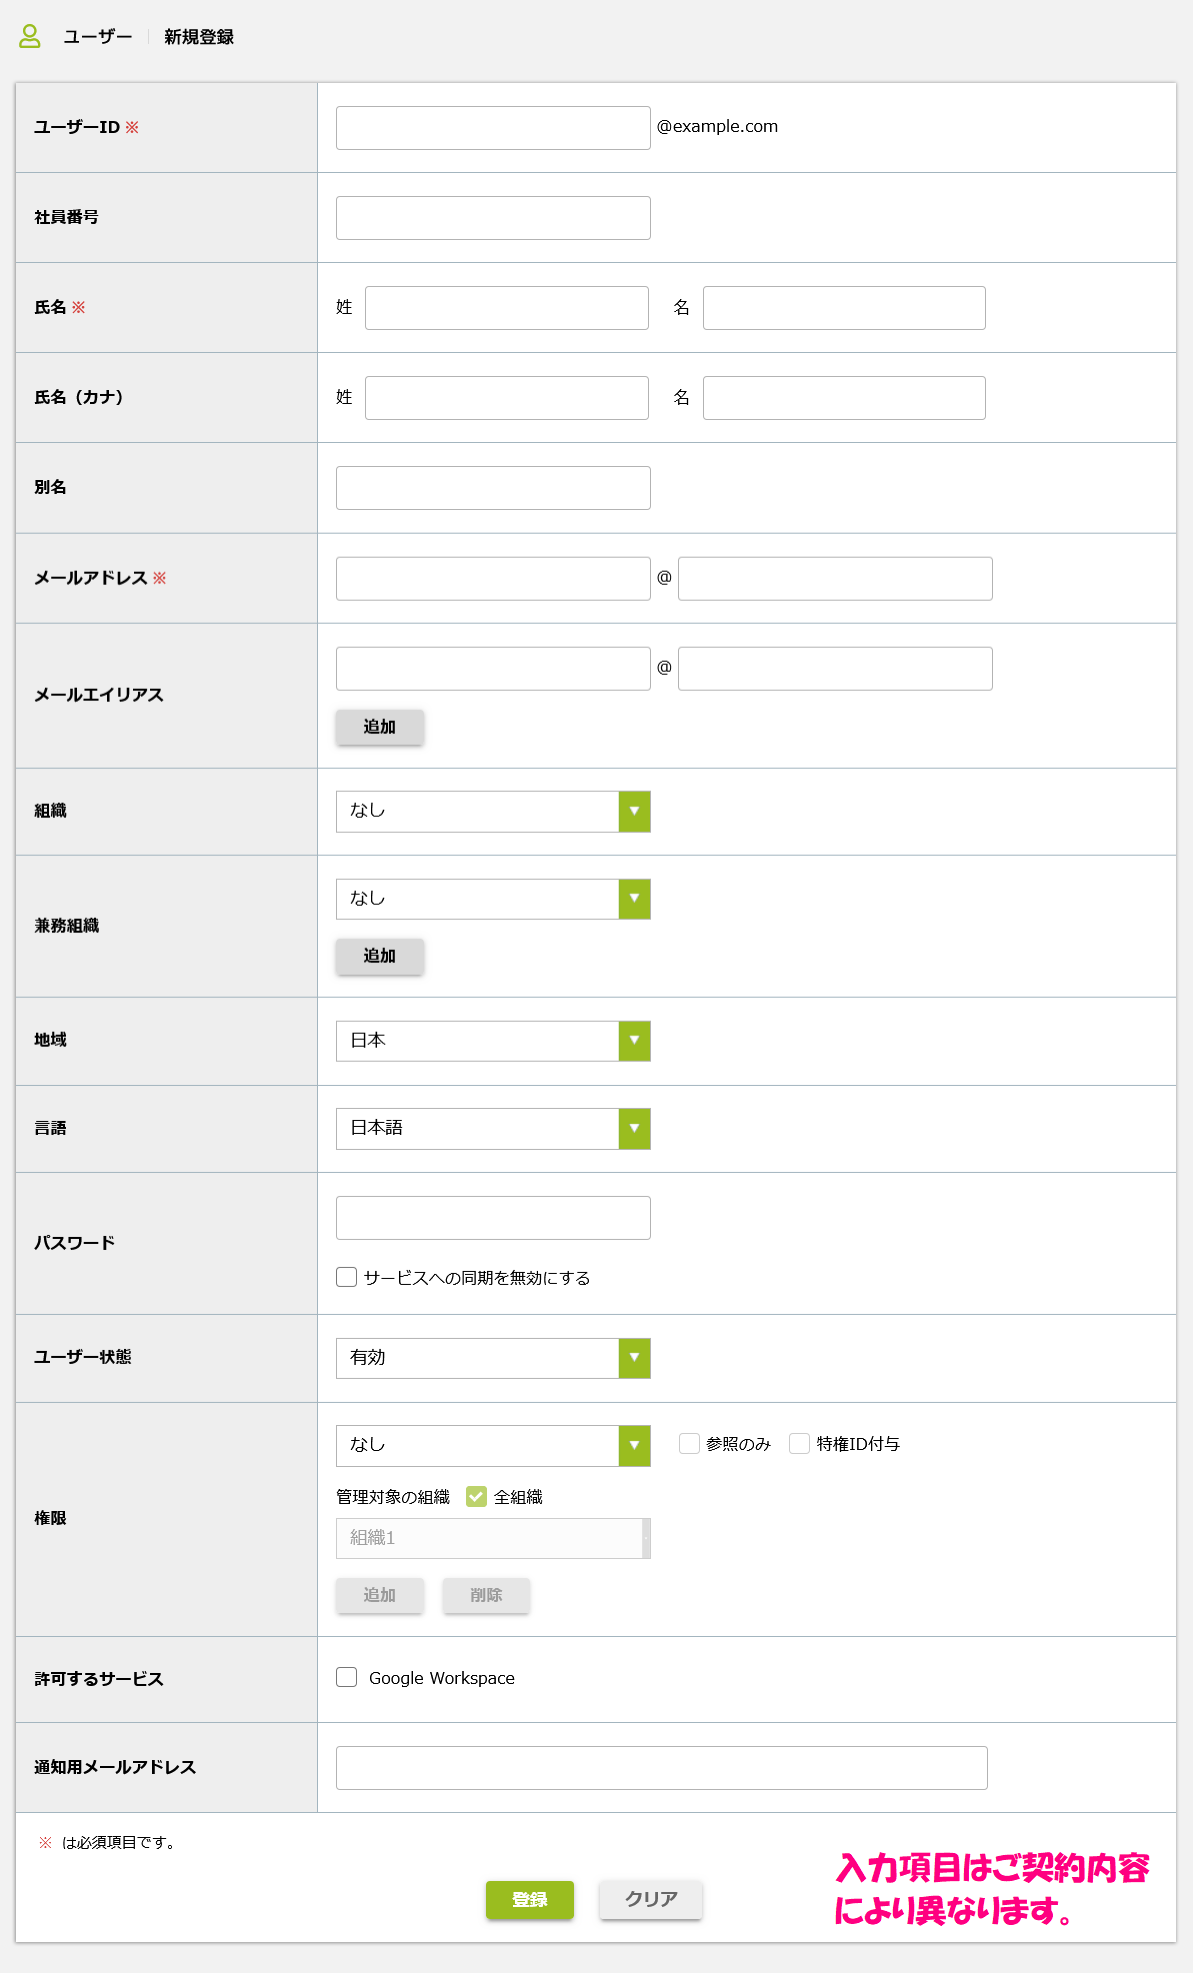The width and height of the screenshot is (1193, 1973).
Task: Focus the 社員番号 text field
Action: tap(493, 218)
